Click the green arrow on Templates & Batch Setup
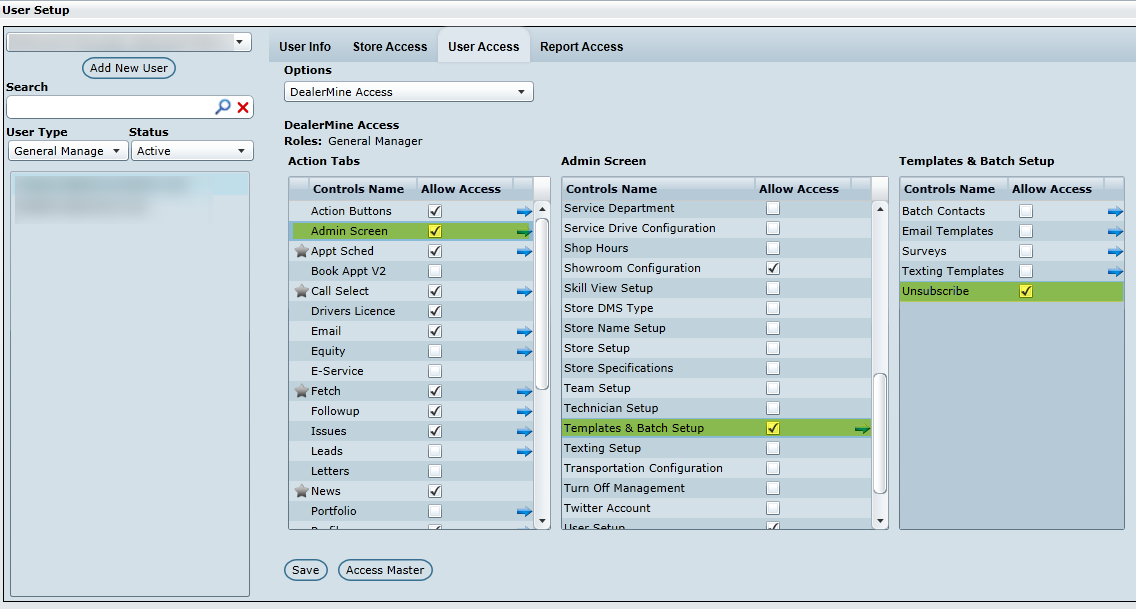 (x=862, y=428)
